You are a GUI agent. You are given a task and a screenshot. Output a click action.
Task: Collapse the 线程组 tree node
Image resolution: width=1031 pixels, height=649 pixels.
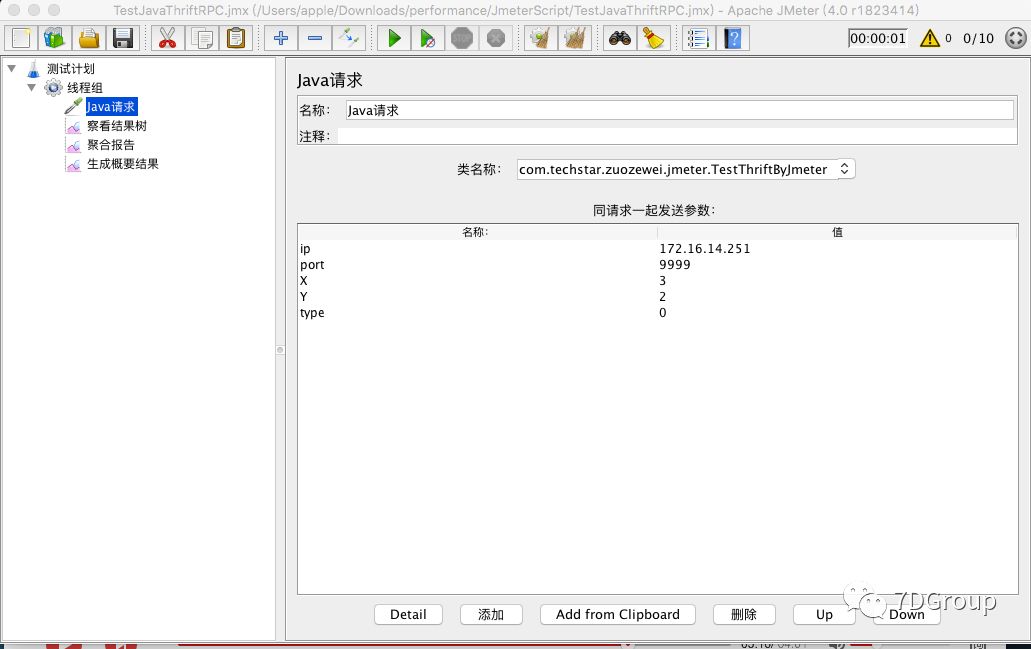click(x=31, y=87)
